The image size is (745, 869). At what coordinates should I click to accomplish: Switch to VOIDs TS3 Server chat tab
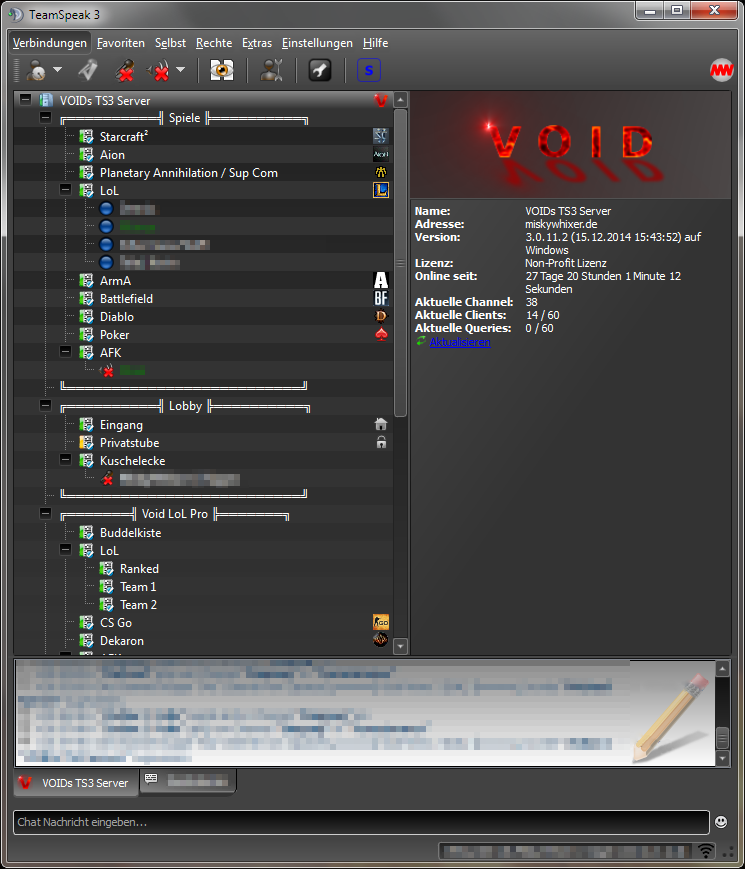point(76,783)
